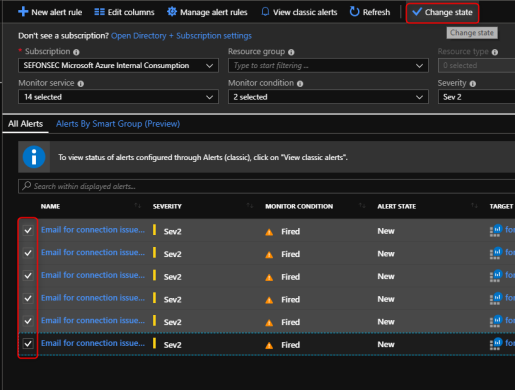Open the last Email for connection issue alert link
Image resolution: width=515 pixels, height=390 pixels.
[93, 343]
